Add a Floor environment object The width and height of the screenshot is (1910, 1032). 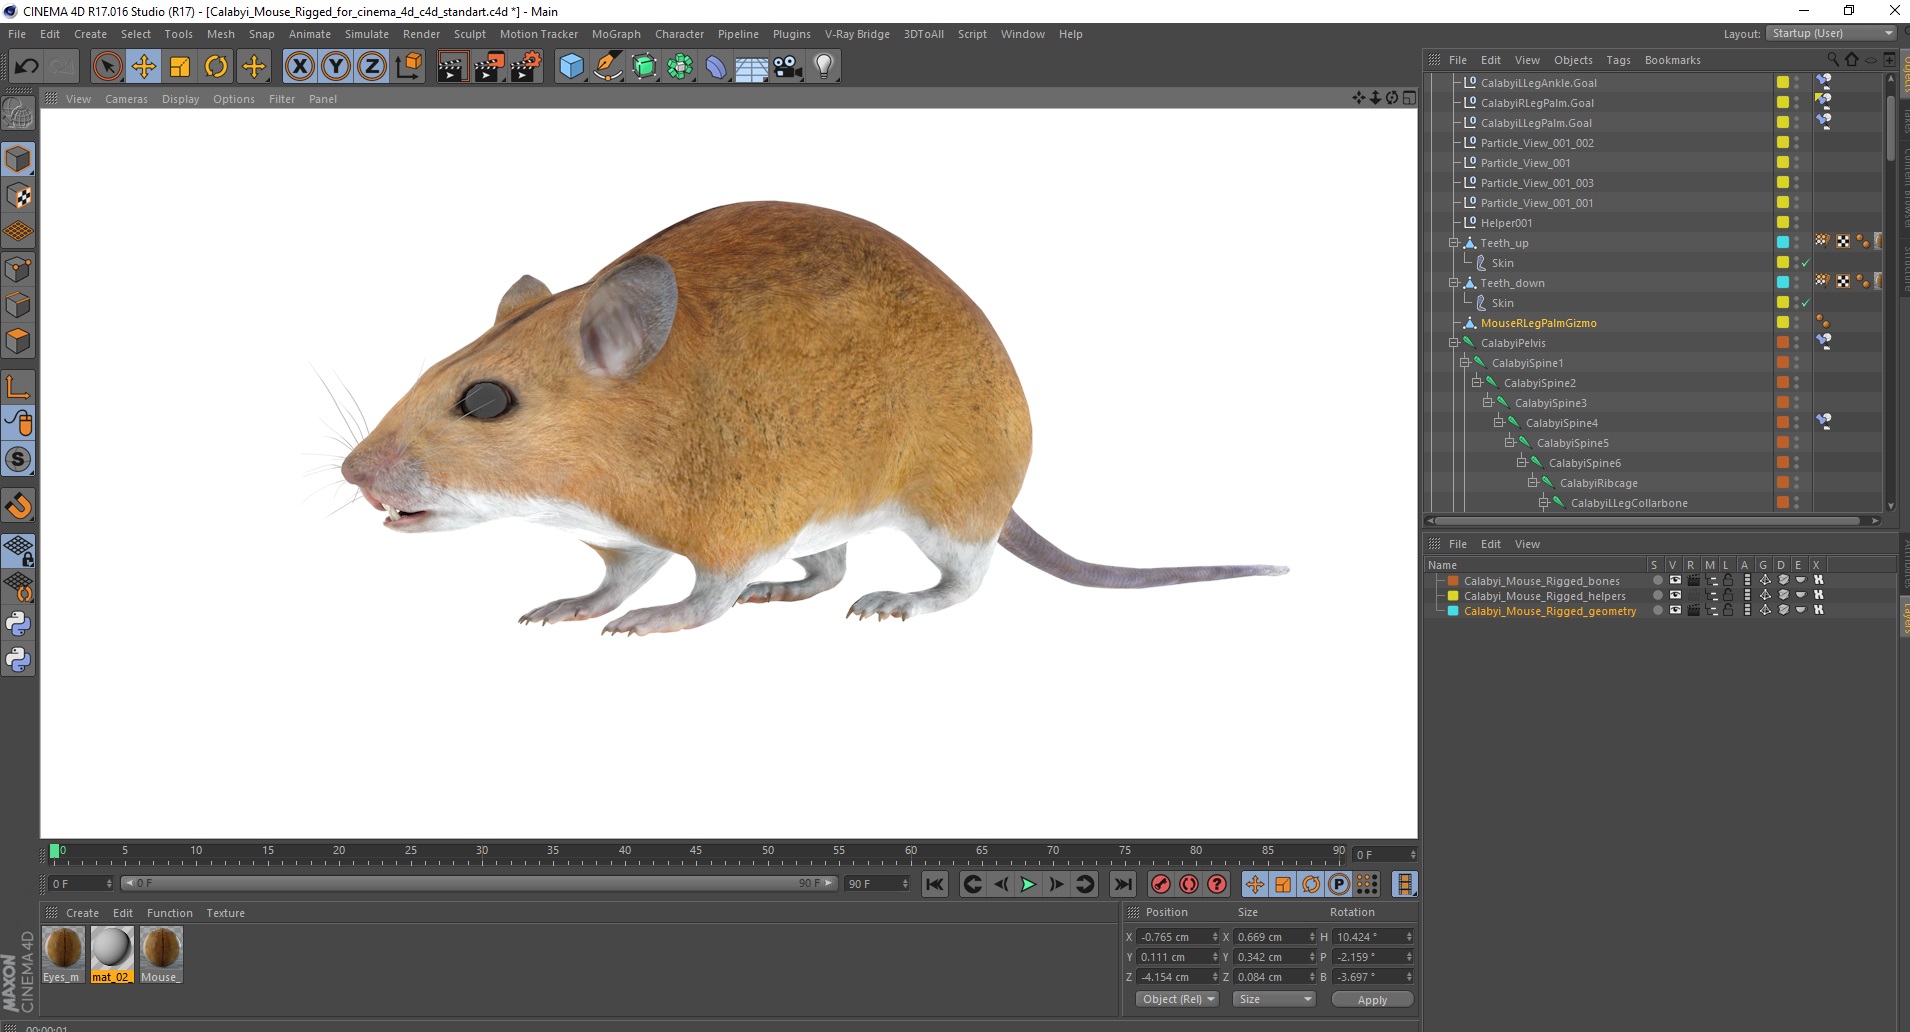tap(752, 67)
